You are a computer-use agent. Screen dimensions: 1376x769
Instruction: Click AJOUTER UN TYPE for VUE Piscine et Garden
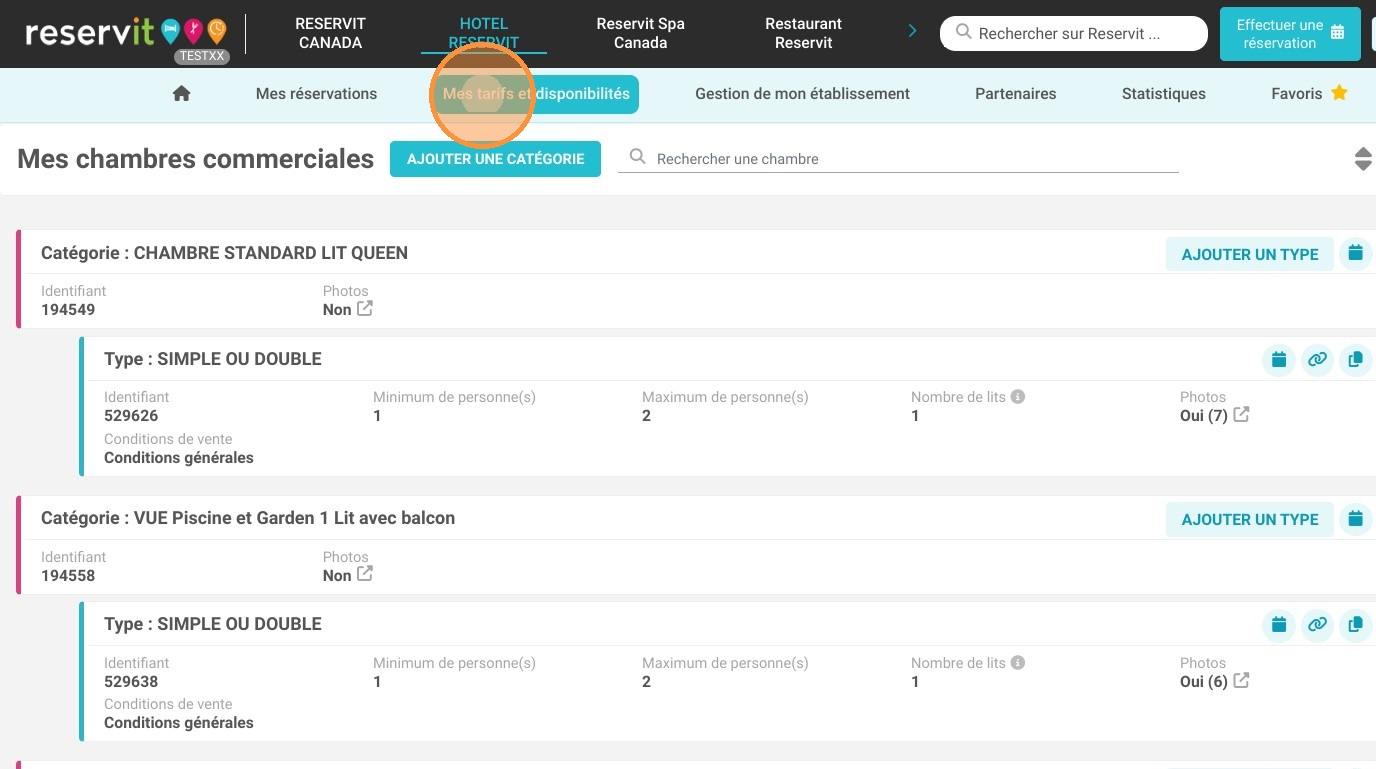[1250, 519]
